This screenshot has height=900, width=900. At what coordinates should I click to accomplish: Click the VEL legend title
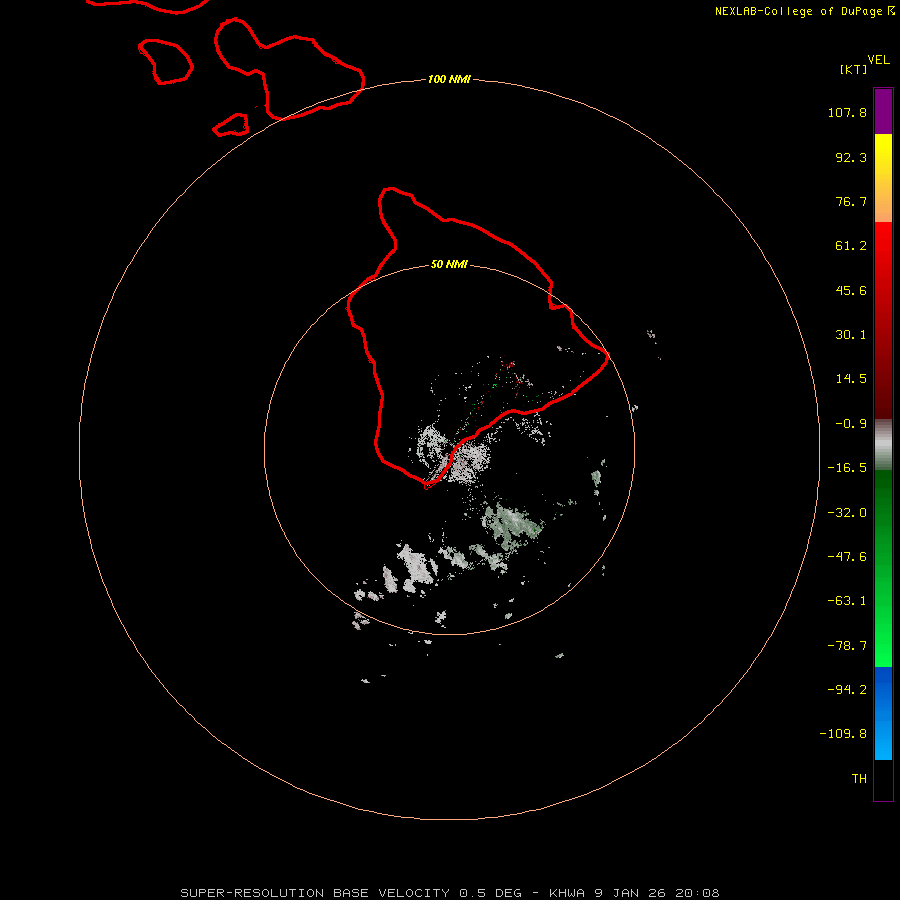(878, 60)
